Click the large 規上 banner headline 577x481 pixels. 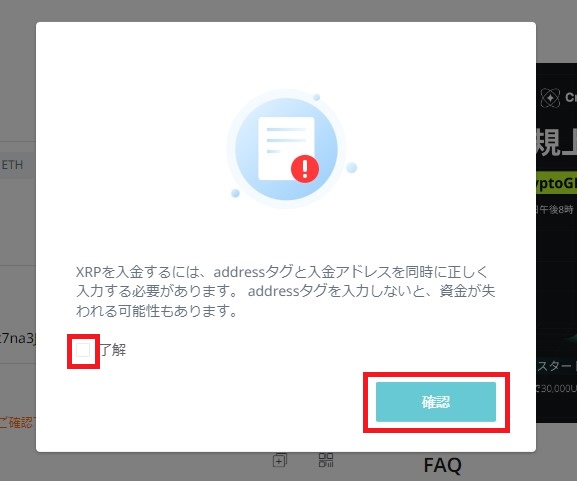556,142
